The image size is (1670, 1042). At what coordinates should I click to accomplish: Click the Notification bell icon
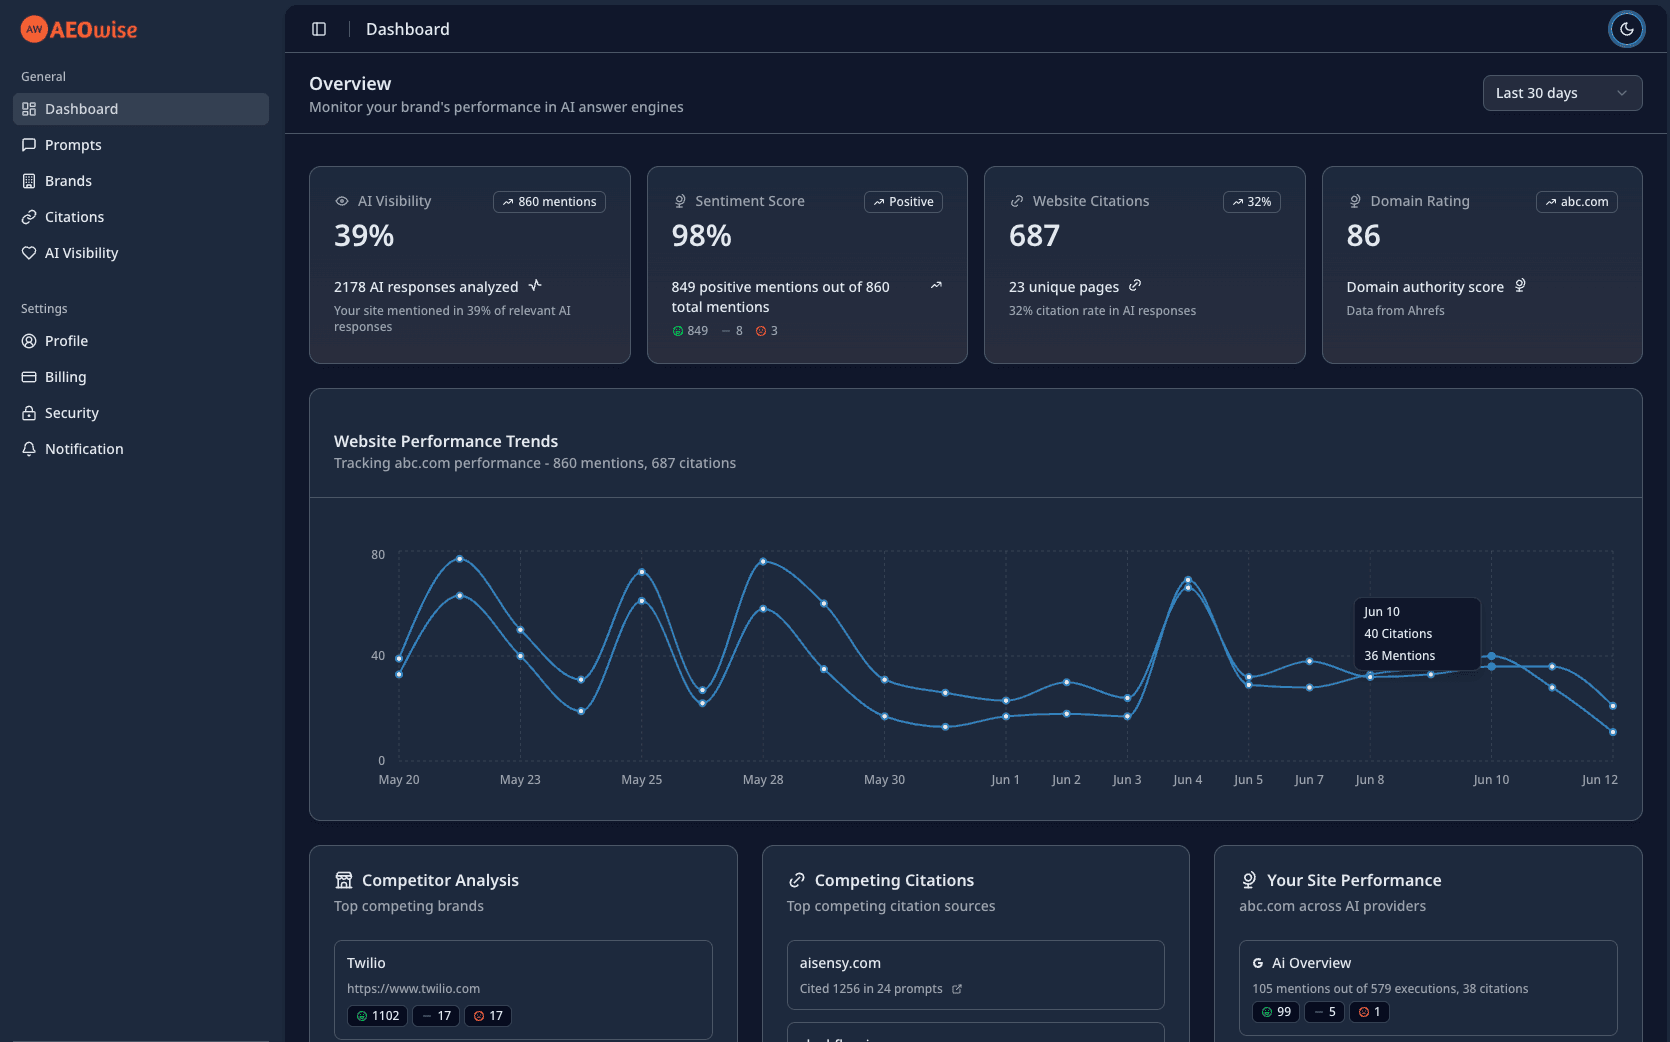point(29,449)
